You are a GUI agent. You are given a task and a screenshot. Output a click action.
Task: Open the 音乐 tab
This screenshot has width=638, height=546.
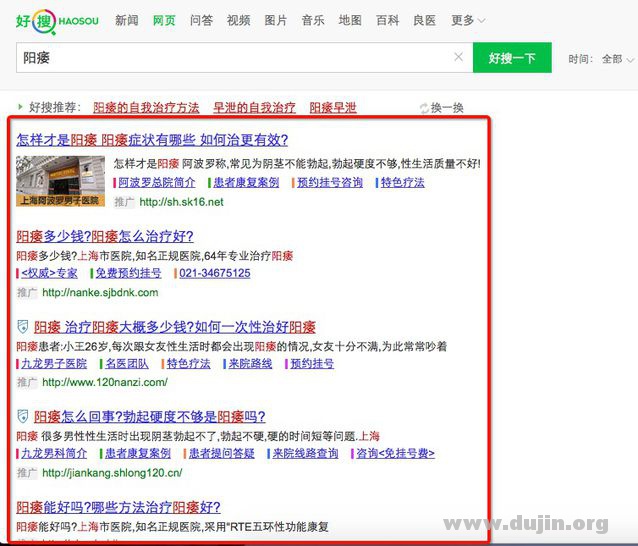(313, 20)
